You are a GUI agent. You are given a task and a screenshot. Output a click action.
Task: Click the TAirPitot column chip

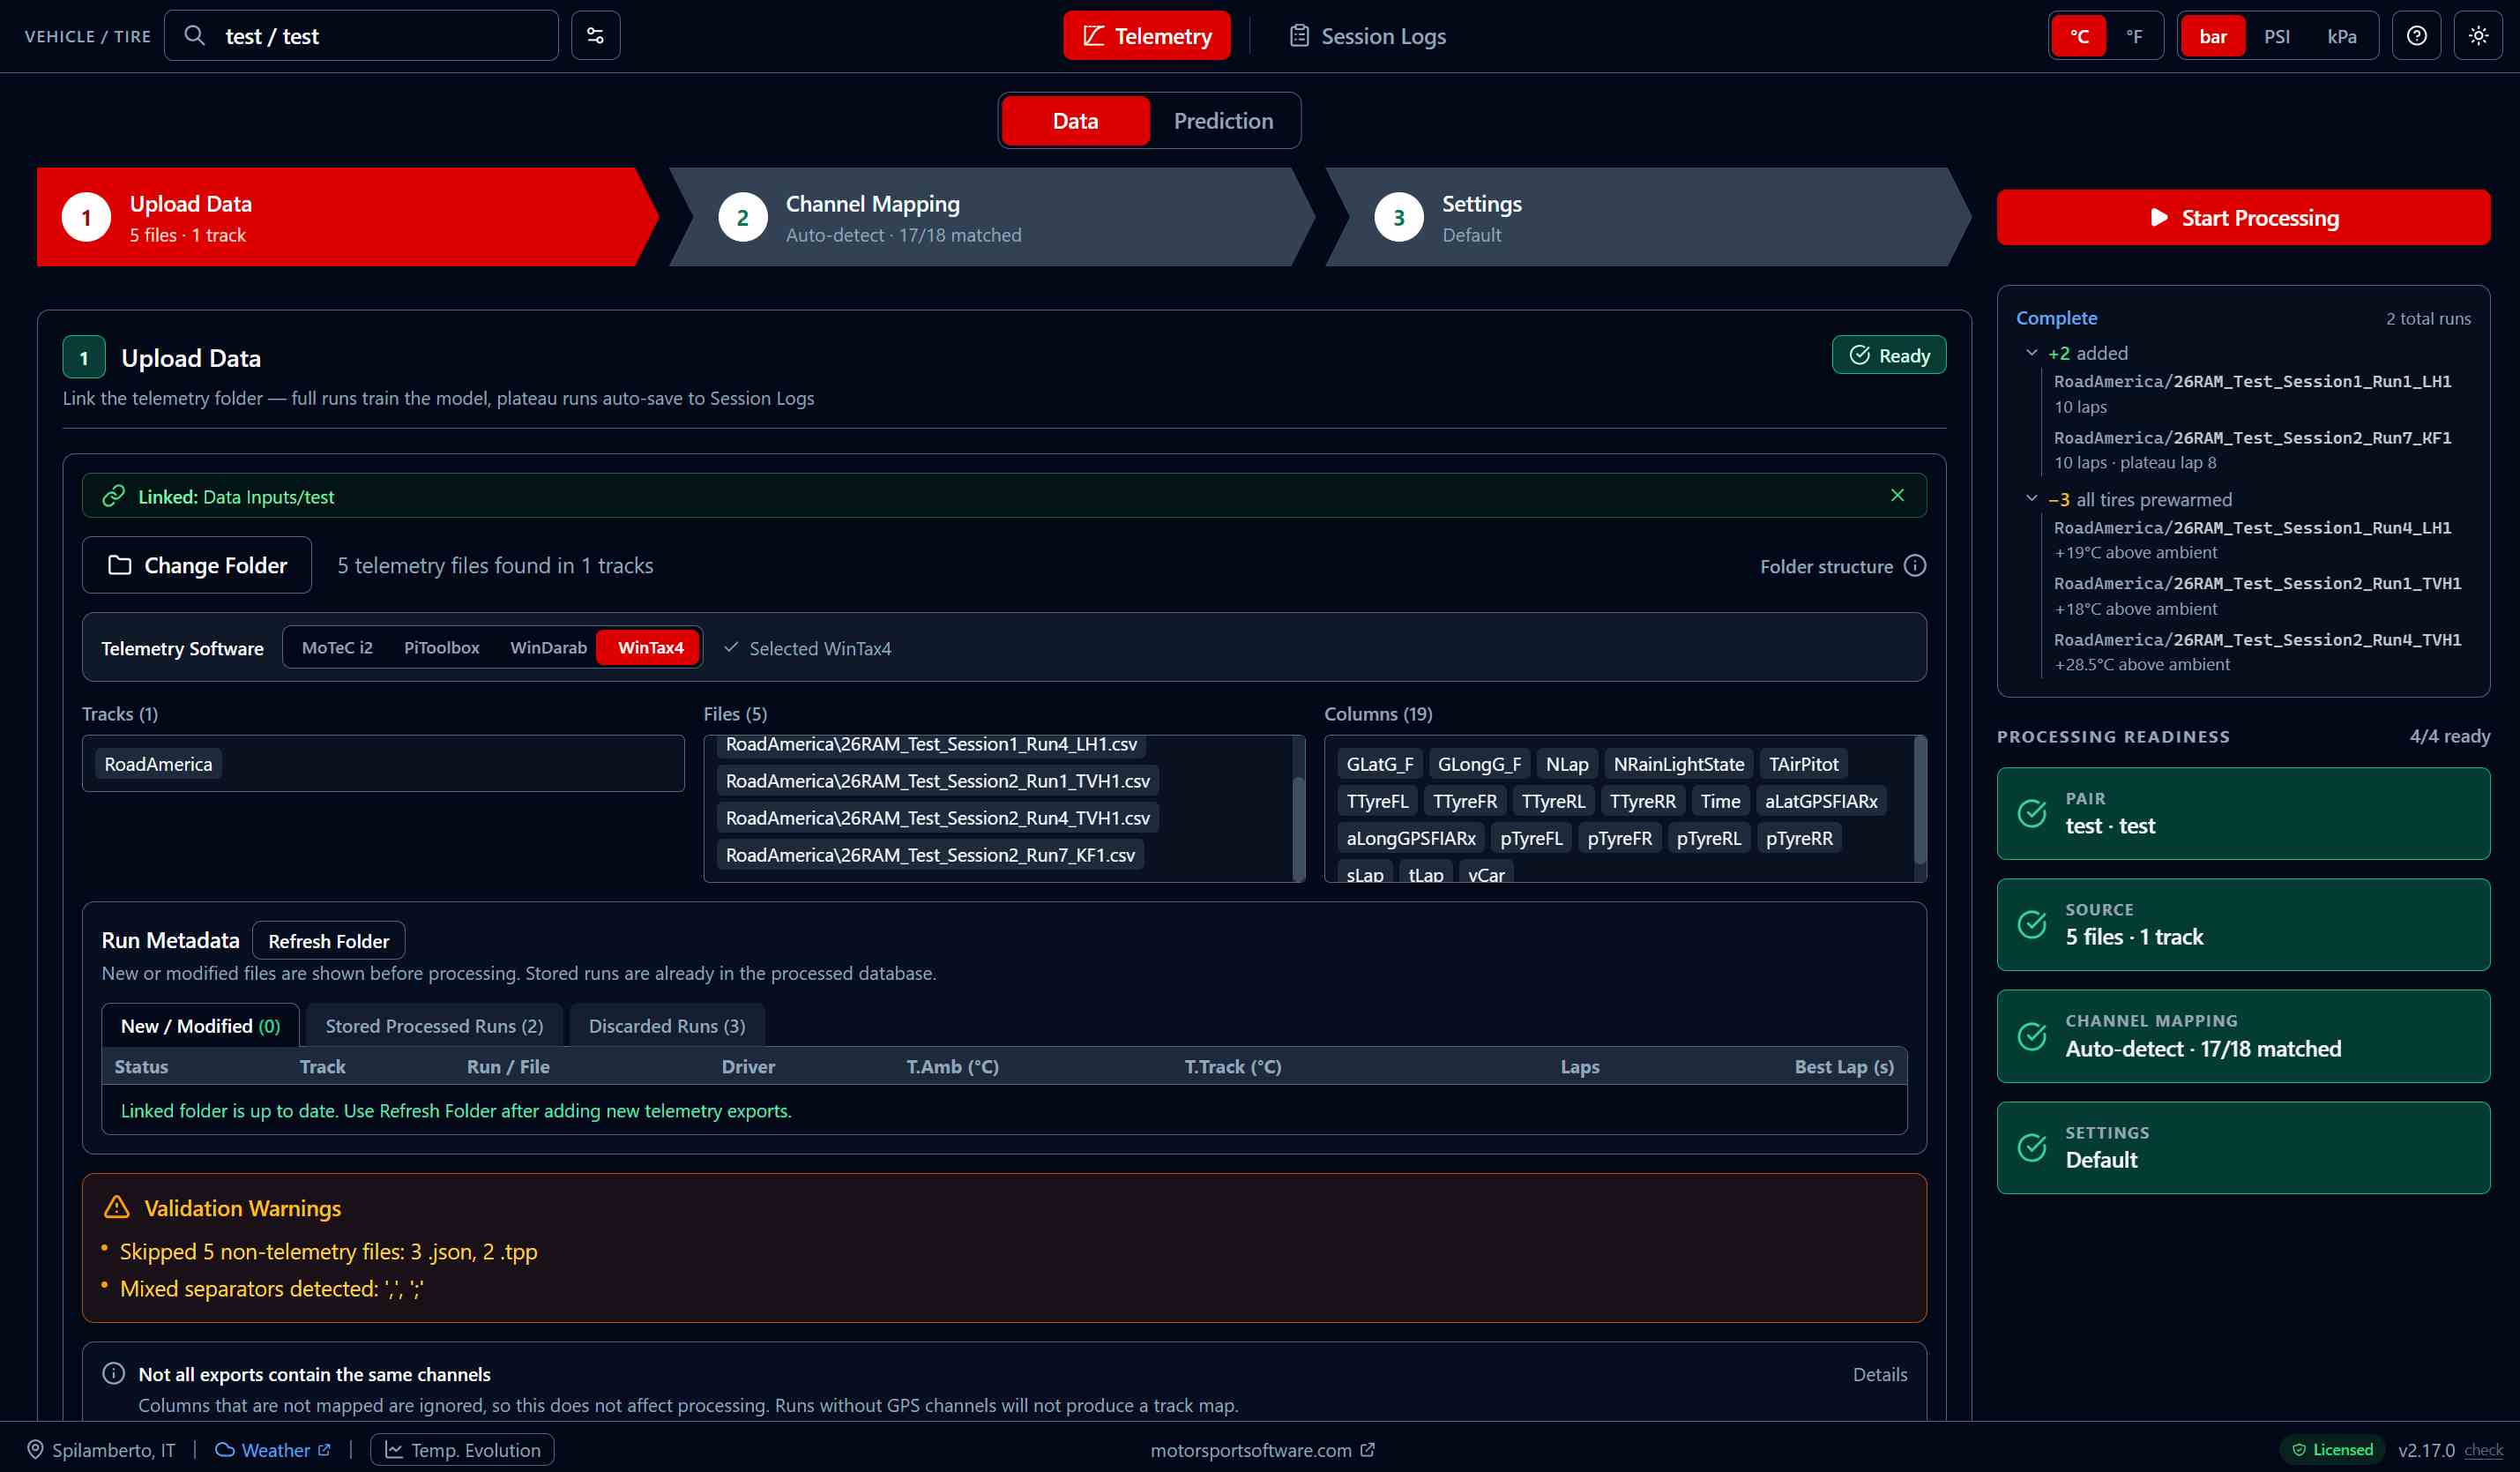[x=1803, y=764]
